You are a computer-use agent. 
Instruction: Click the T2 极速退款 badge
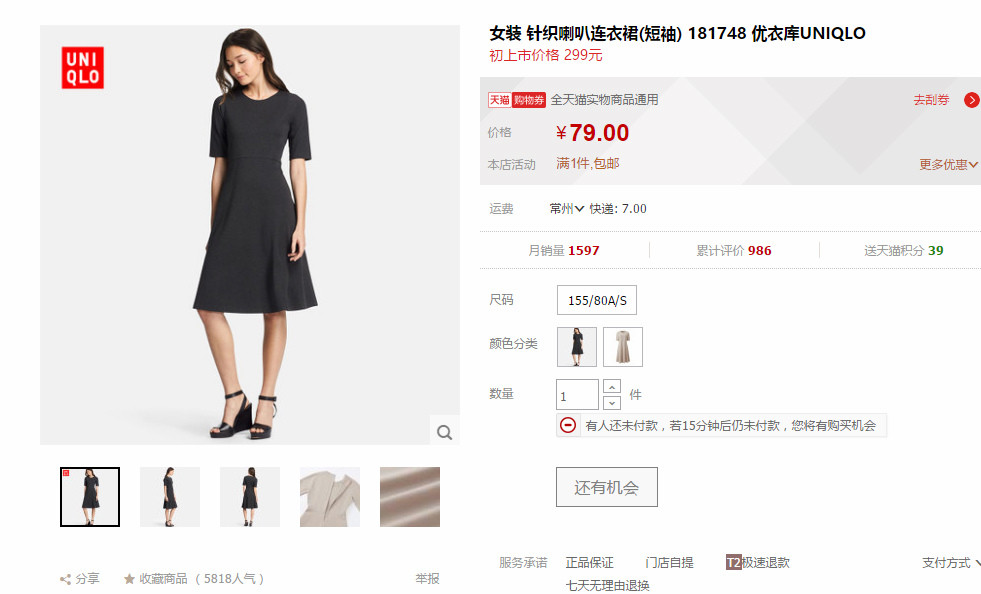click(x=733, y=562)
